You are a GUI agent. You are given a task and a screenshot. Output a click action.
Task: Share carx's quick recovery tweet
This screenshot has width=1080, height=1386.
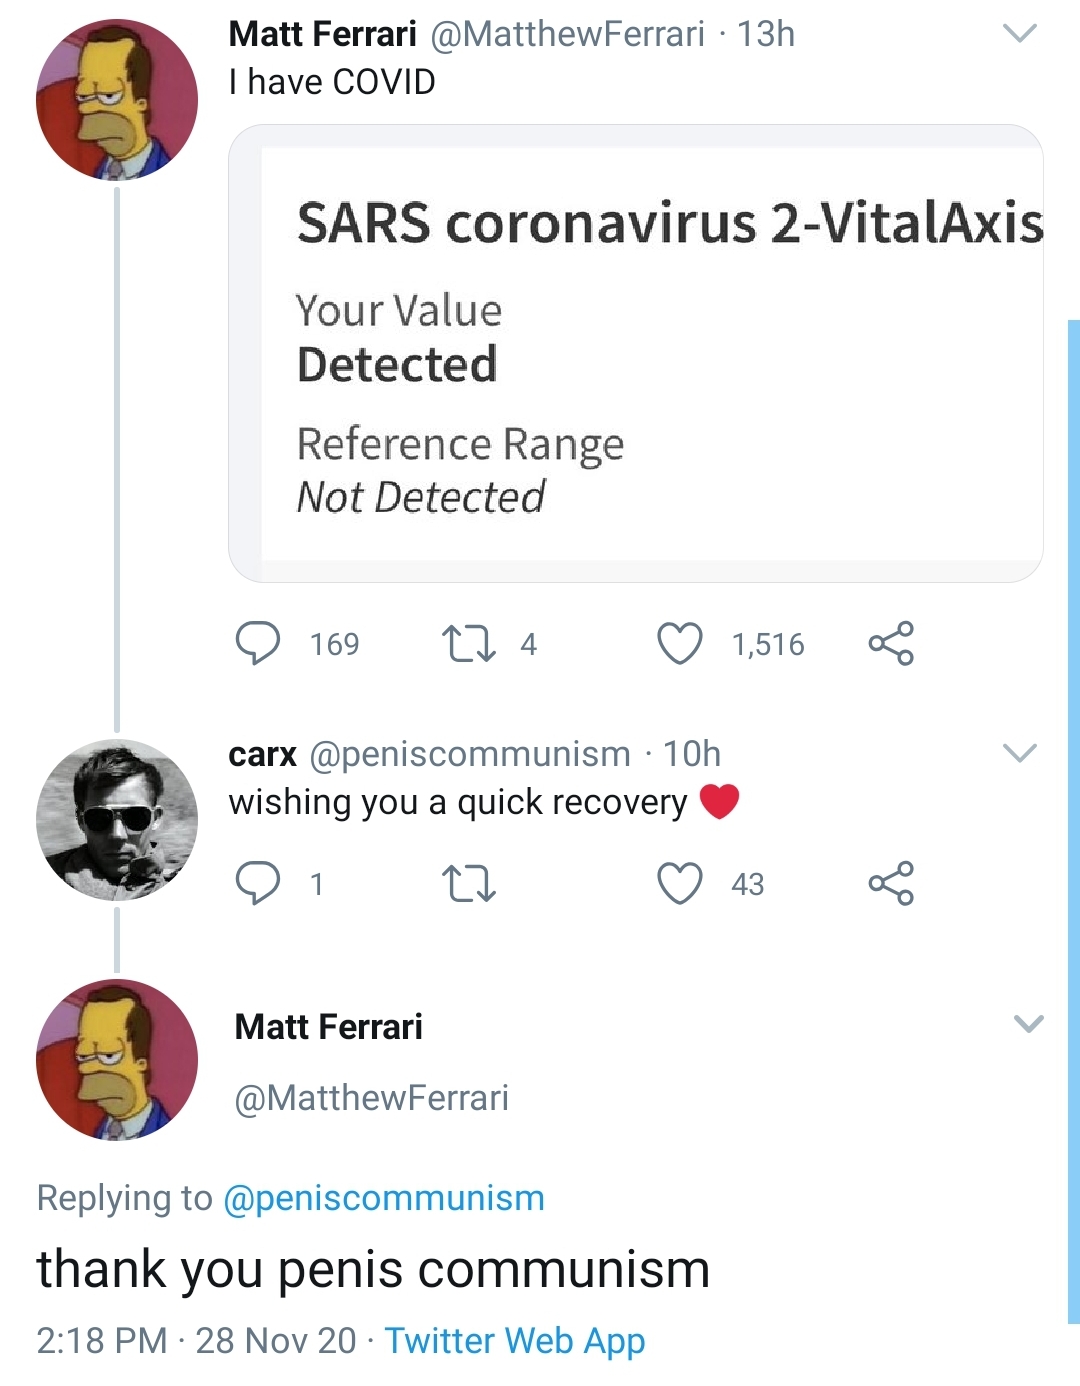[891, 883]
